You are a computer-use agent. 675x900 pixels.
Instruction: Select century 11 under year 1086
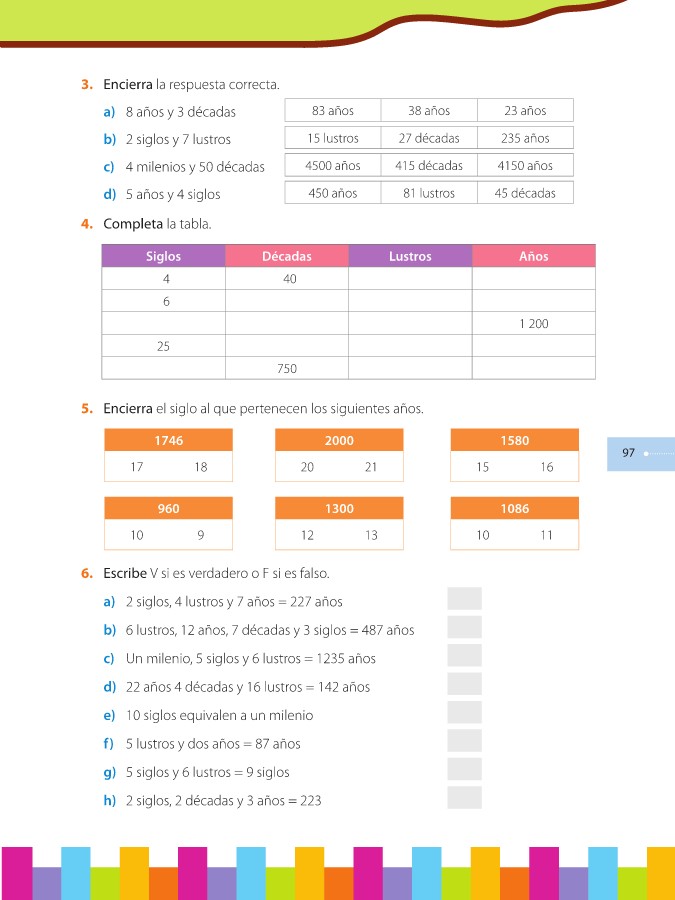click(547, 535)
